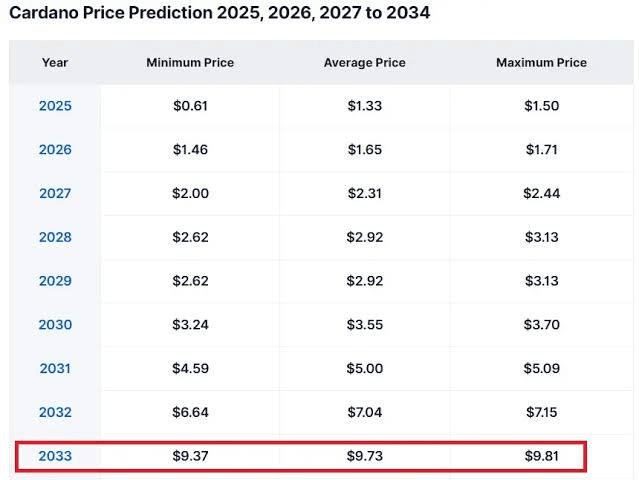The width and height of the screenshot is (639, 480).
Task: Open the 2031 year link
Action: 55,369
